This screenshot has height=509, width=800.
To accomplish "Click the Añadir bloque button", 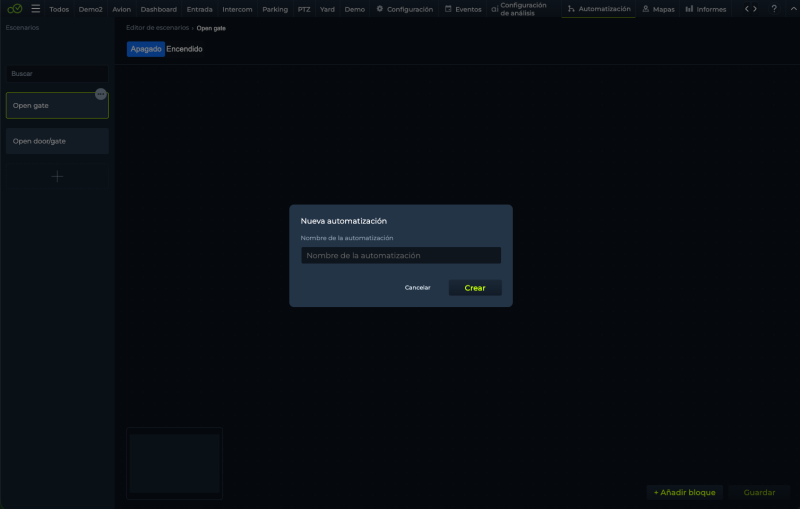I will tap(685, 492).
